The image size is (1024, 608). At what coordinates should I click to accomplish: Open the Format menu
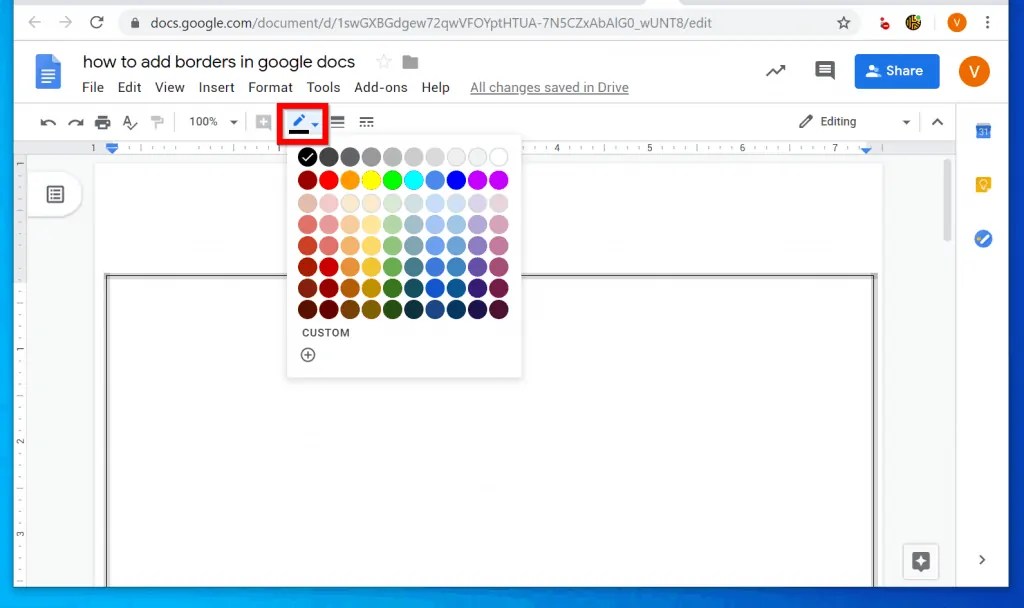pyautogui.click(x=270, y=87)
